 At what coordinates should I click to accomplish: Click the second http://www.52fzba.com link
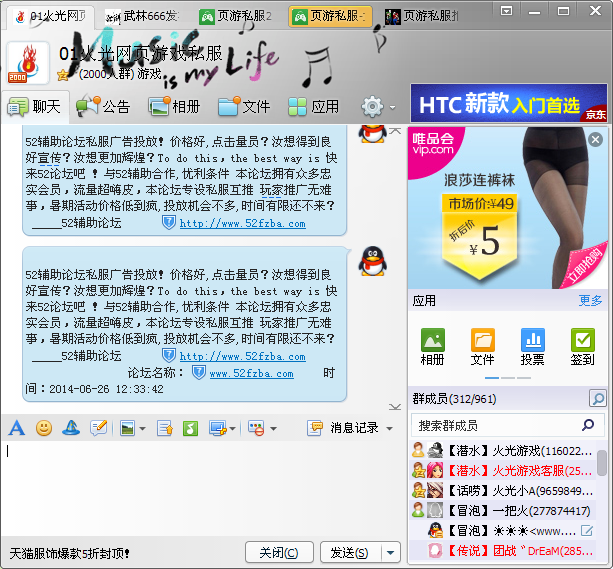click(242, 357)
